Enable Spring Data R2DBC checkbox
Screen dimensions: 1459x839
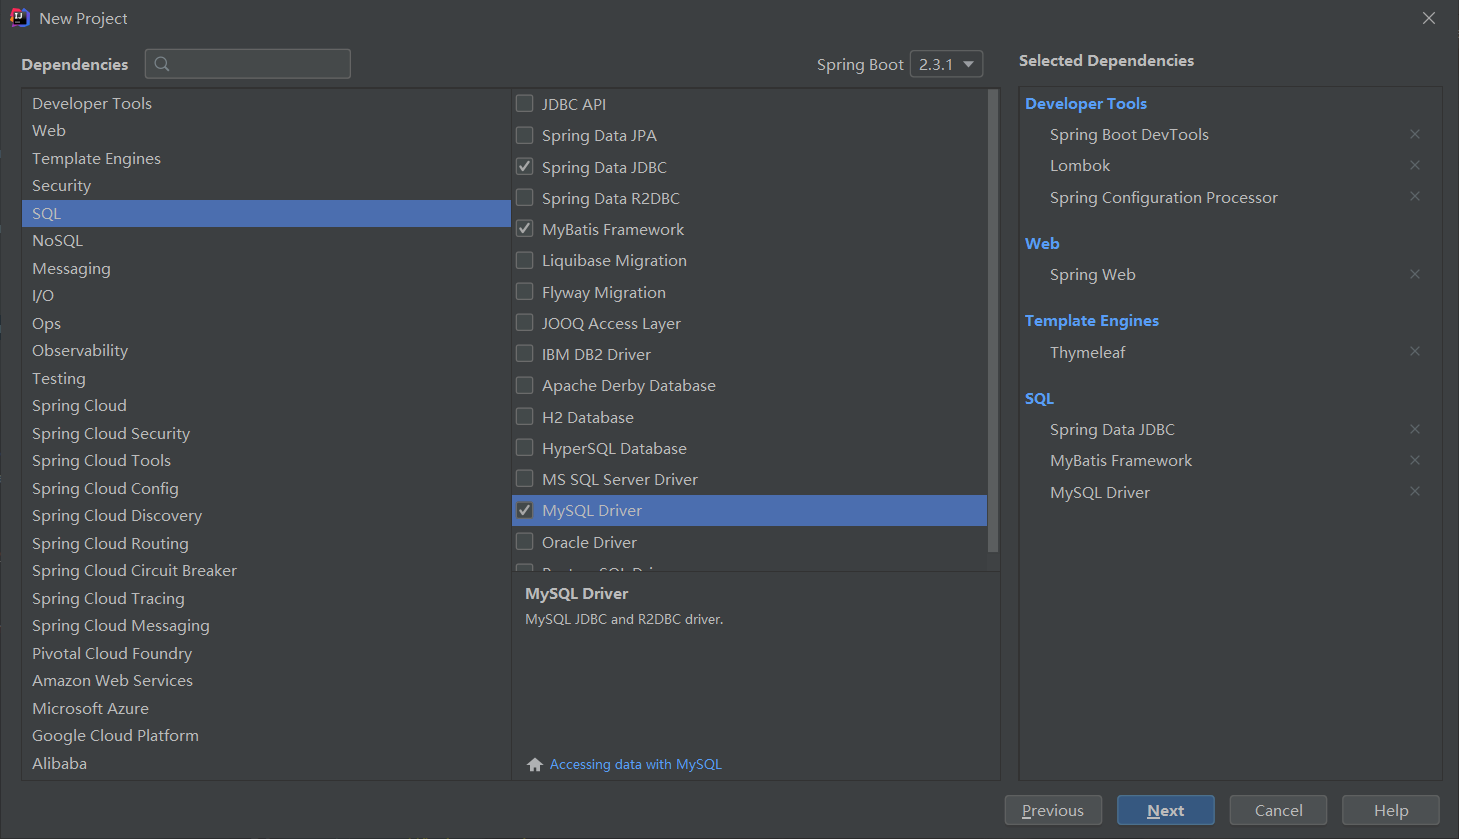tap(524, 197)
